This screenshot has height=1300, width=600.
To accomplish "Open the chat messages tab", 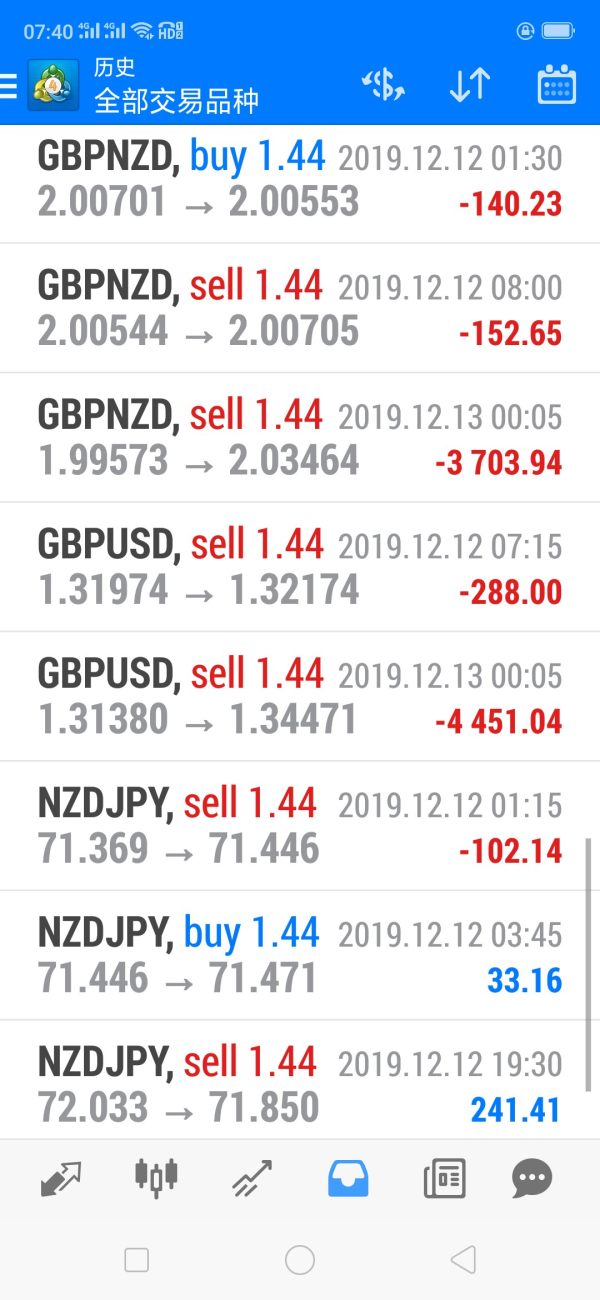I will point(531,1178).
